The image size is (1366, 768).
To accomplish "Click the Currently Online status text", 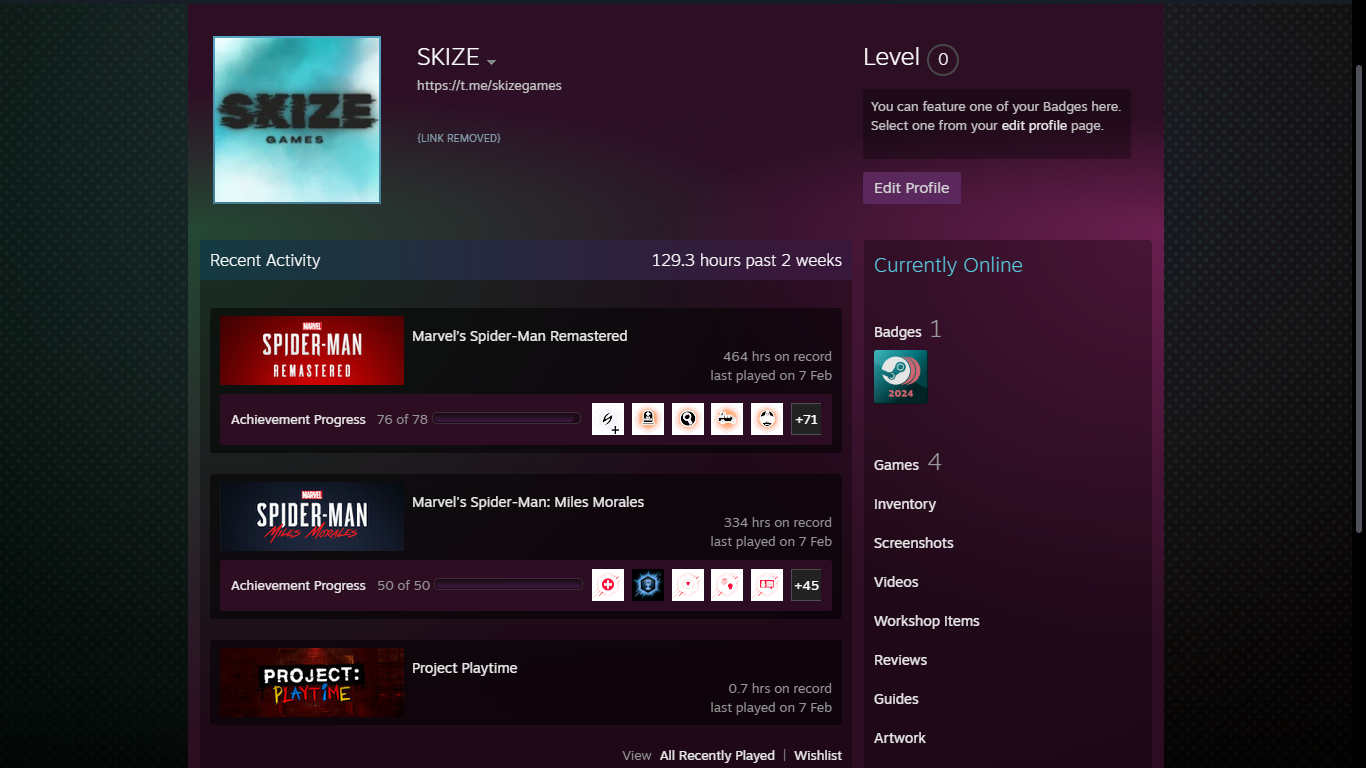I will 948,265.
